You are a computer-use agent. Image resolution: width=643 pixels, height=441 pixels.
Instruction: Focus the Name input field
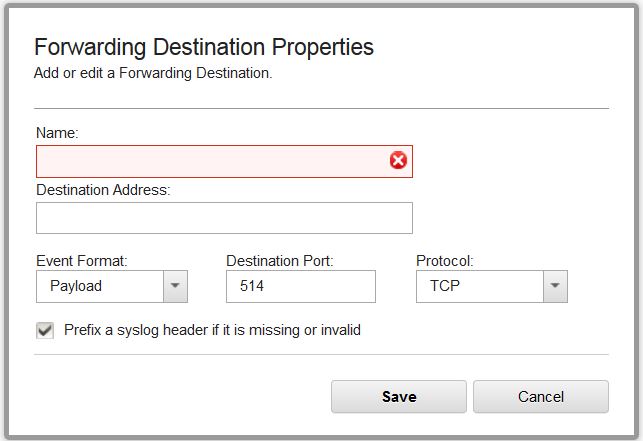click(224, 161)
